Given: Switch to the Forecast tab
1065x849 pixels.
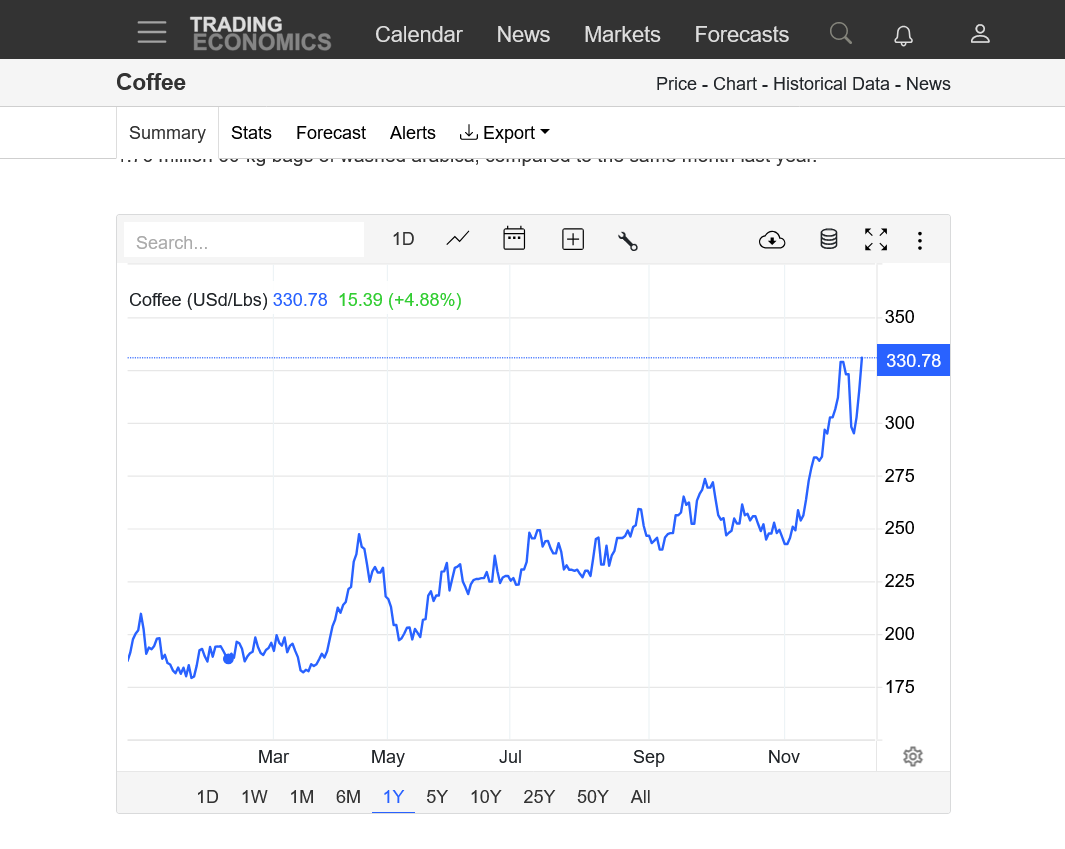Looking at the screenshot, I should point(331,133).
